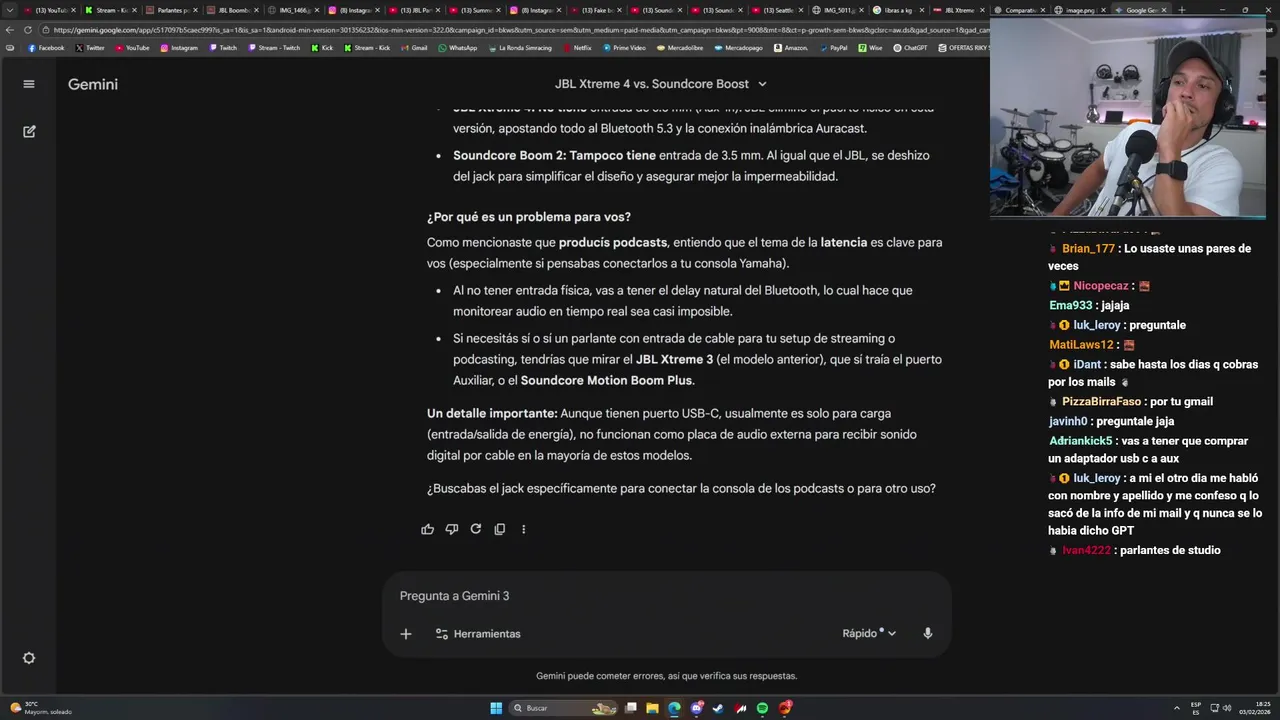The width and height of the screenshot is (1280, 720).
Task: Start a new chat with pencil icon
Action: 29,131
